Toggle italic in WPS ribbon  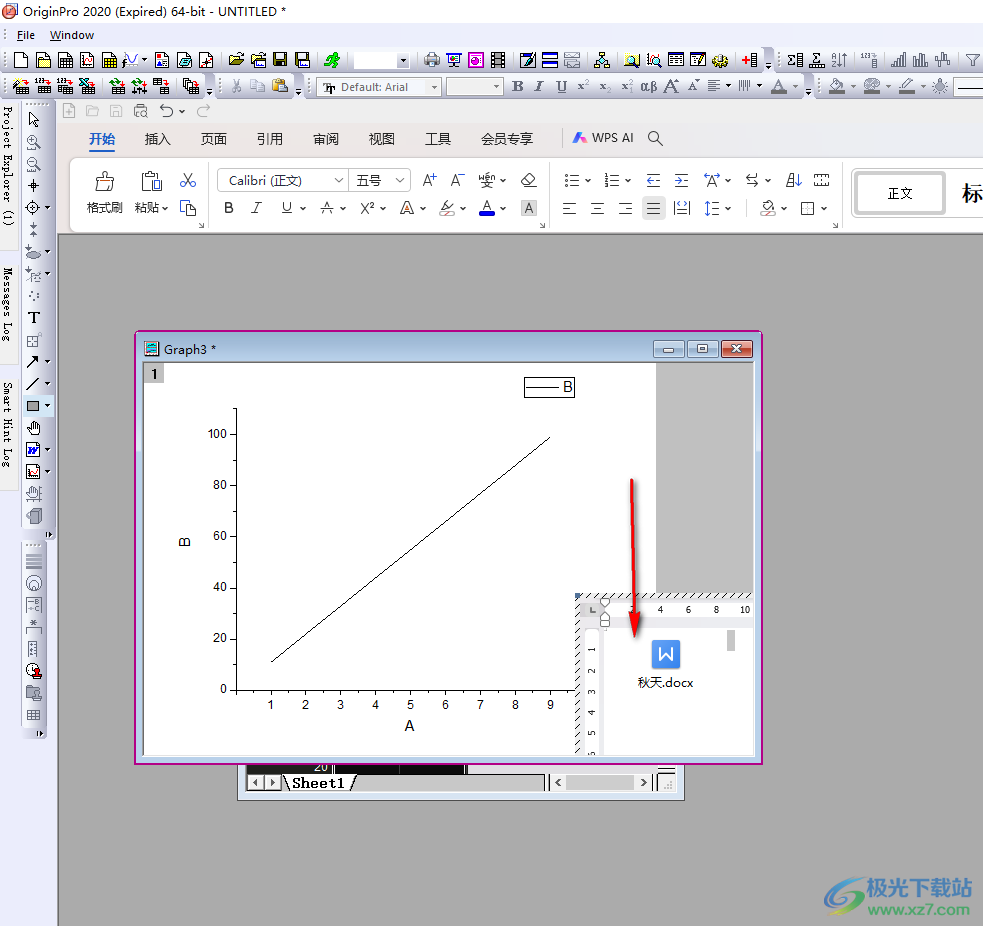pos(256,208)
